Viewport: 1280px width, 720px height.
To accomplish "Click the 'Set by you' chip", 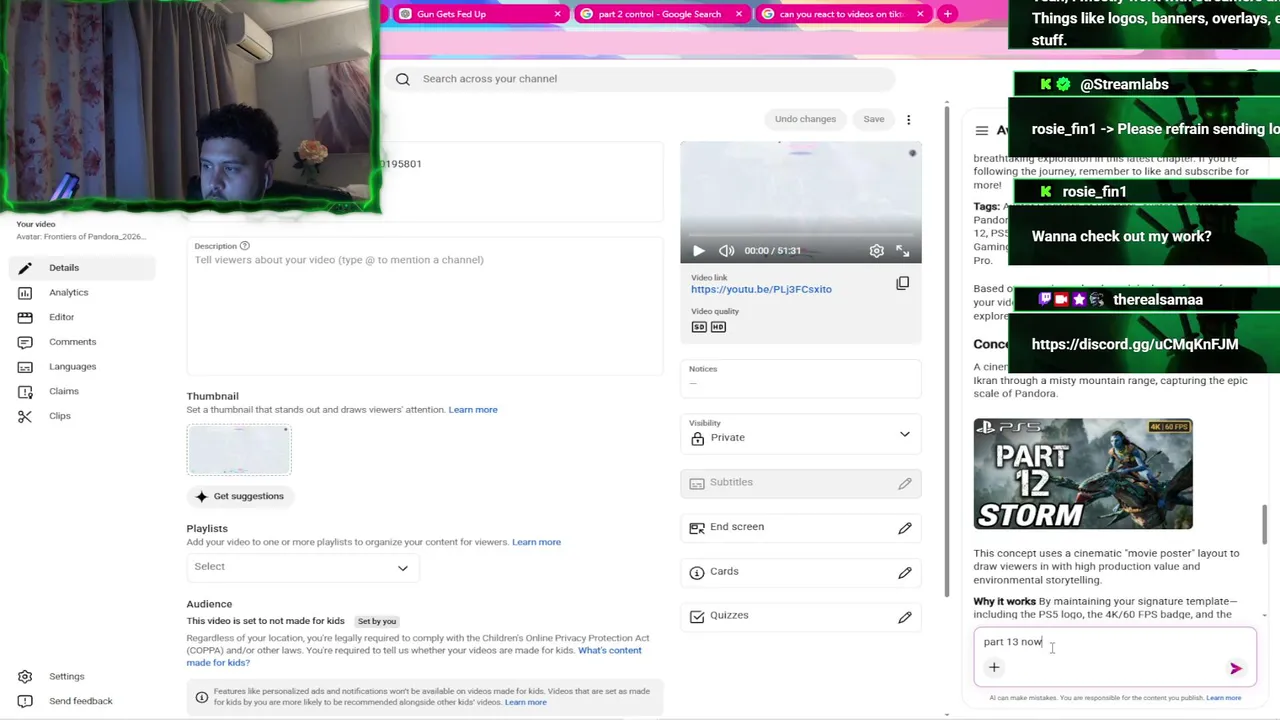I will click(x=377, y=622).
